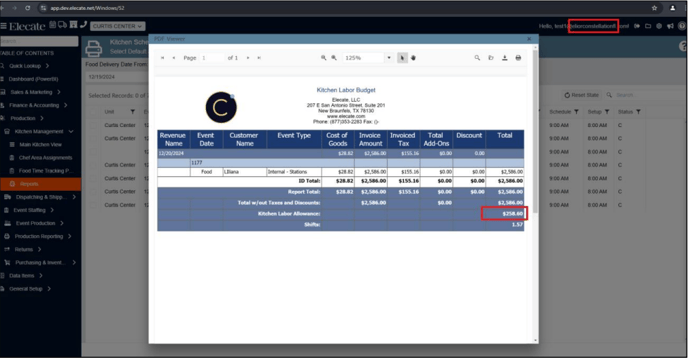The width and height of the screenshot is (688, 360).
Task: Go to previous page in PDF Viewer
Action: pos(174,58)
